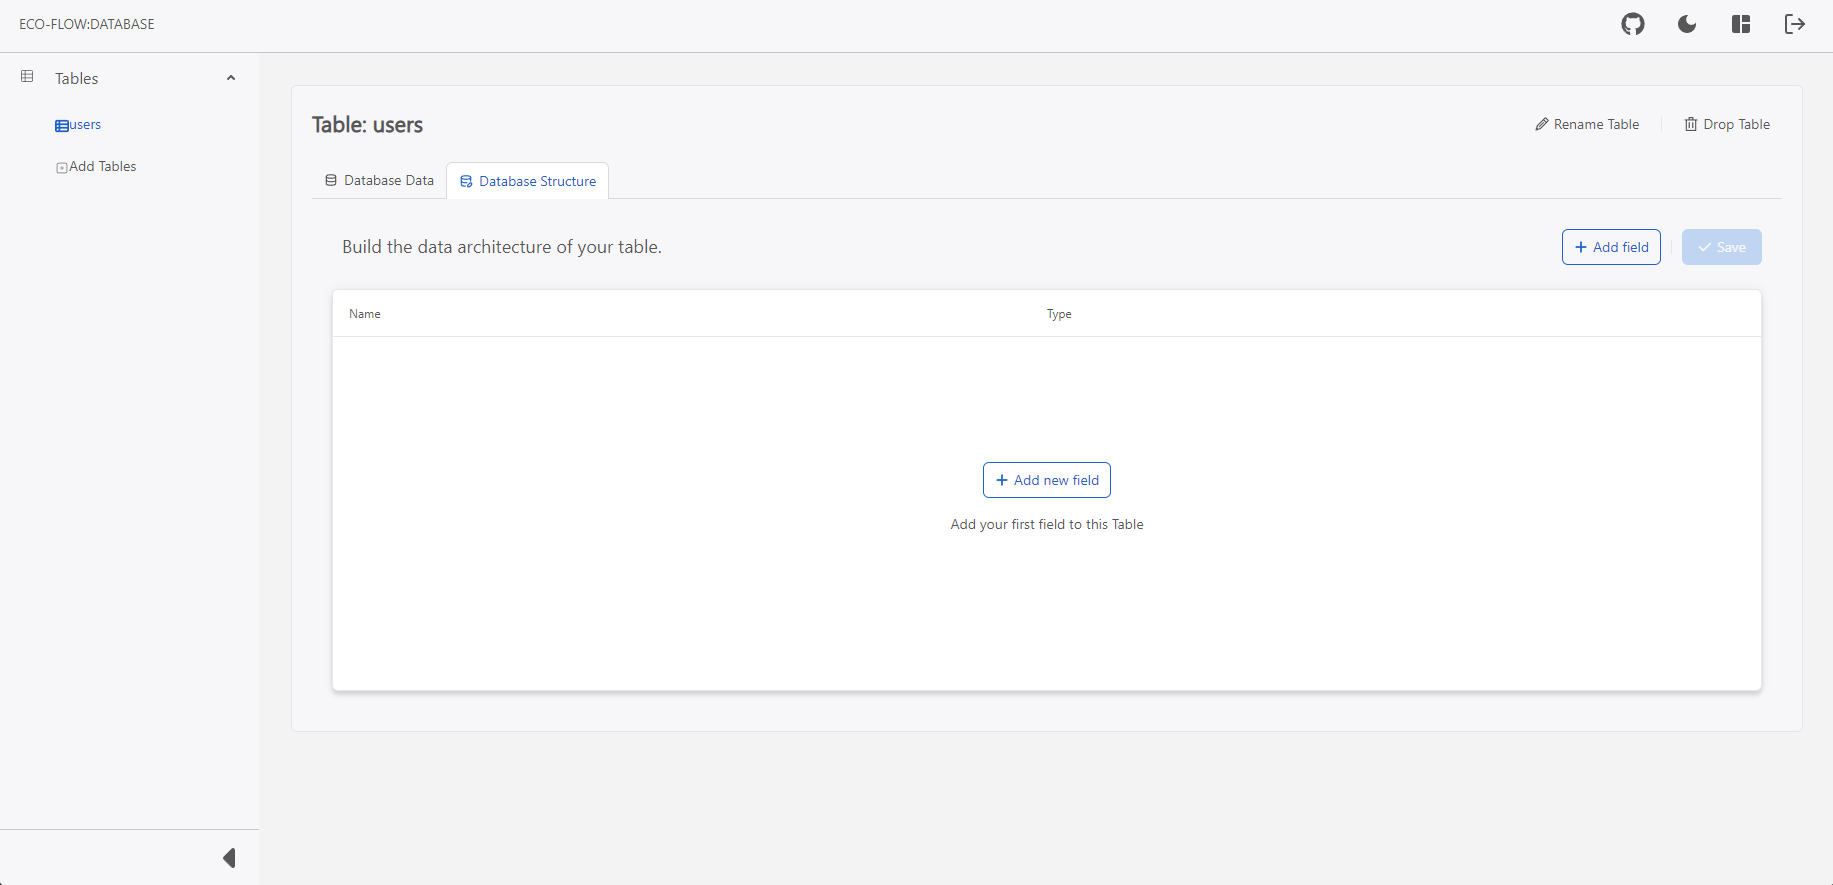This screenshot has width=1833, height=885.
Task: Click 'Build the data architecture of your table.' text
Action: pyautogui.click(x=502, y=247)
